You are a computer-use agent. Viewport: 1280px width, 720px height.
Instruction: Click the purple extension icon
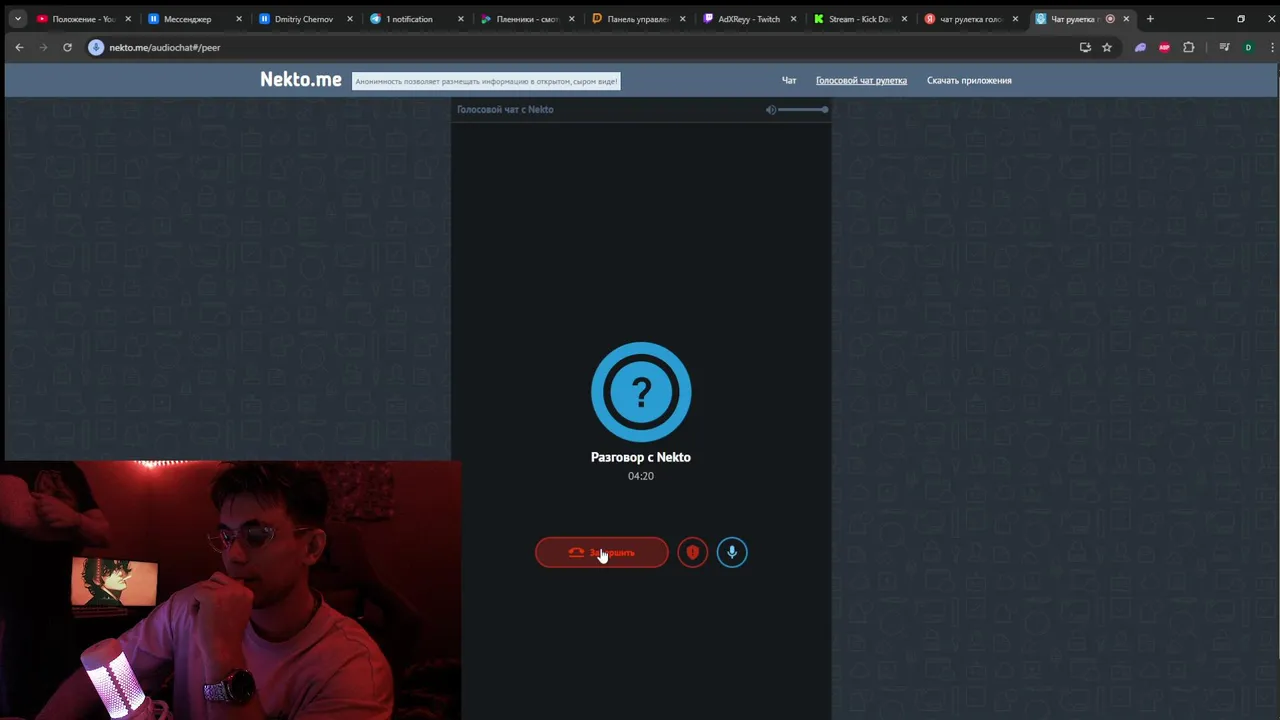1140,47
